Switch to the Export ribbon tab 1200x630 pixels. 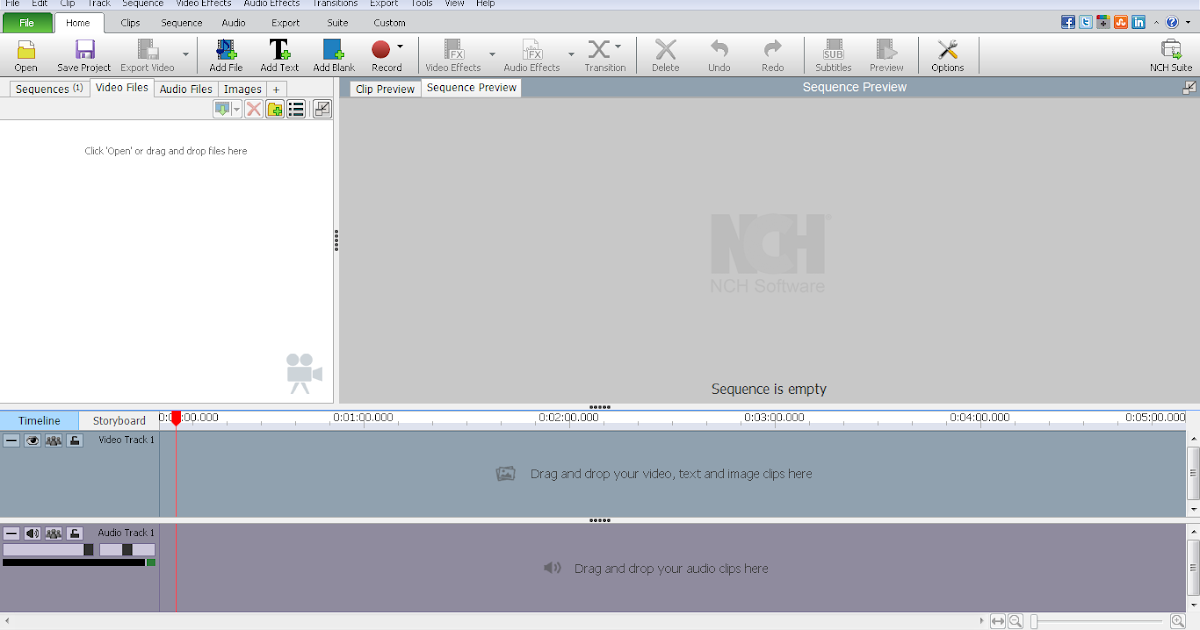(x=286, y=22)
